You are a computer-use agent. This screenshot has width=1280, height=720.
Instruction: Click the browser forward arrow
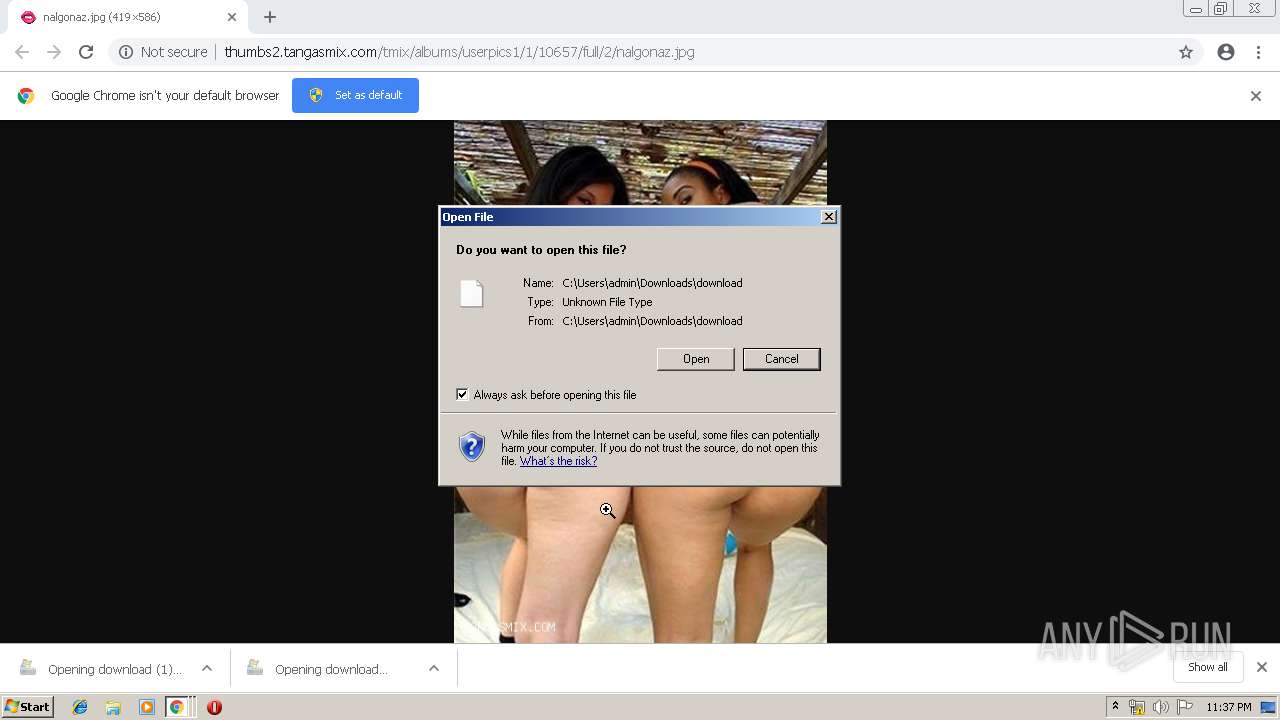54,52
